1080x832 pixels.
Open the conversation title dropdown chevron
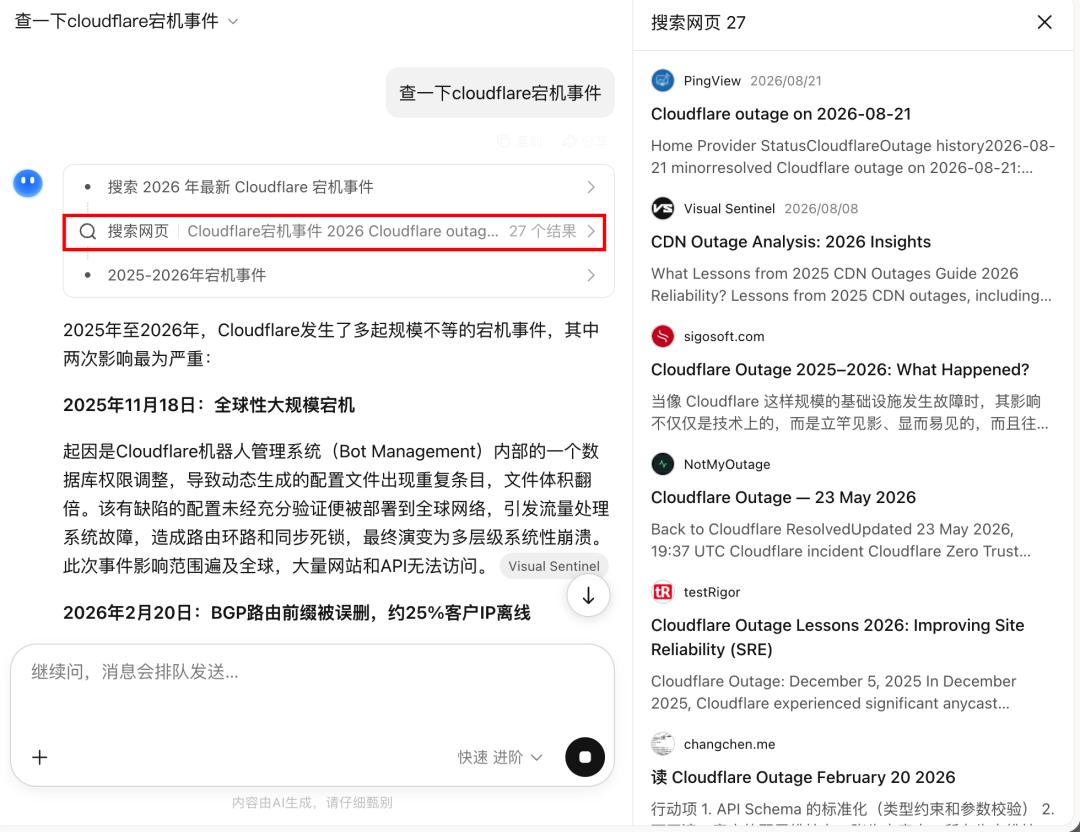pyautogui.click(x=233, y=22)
